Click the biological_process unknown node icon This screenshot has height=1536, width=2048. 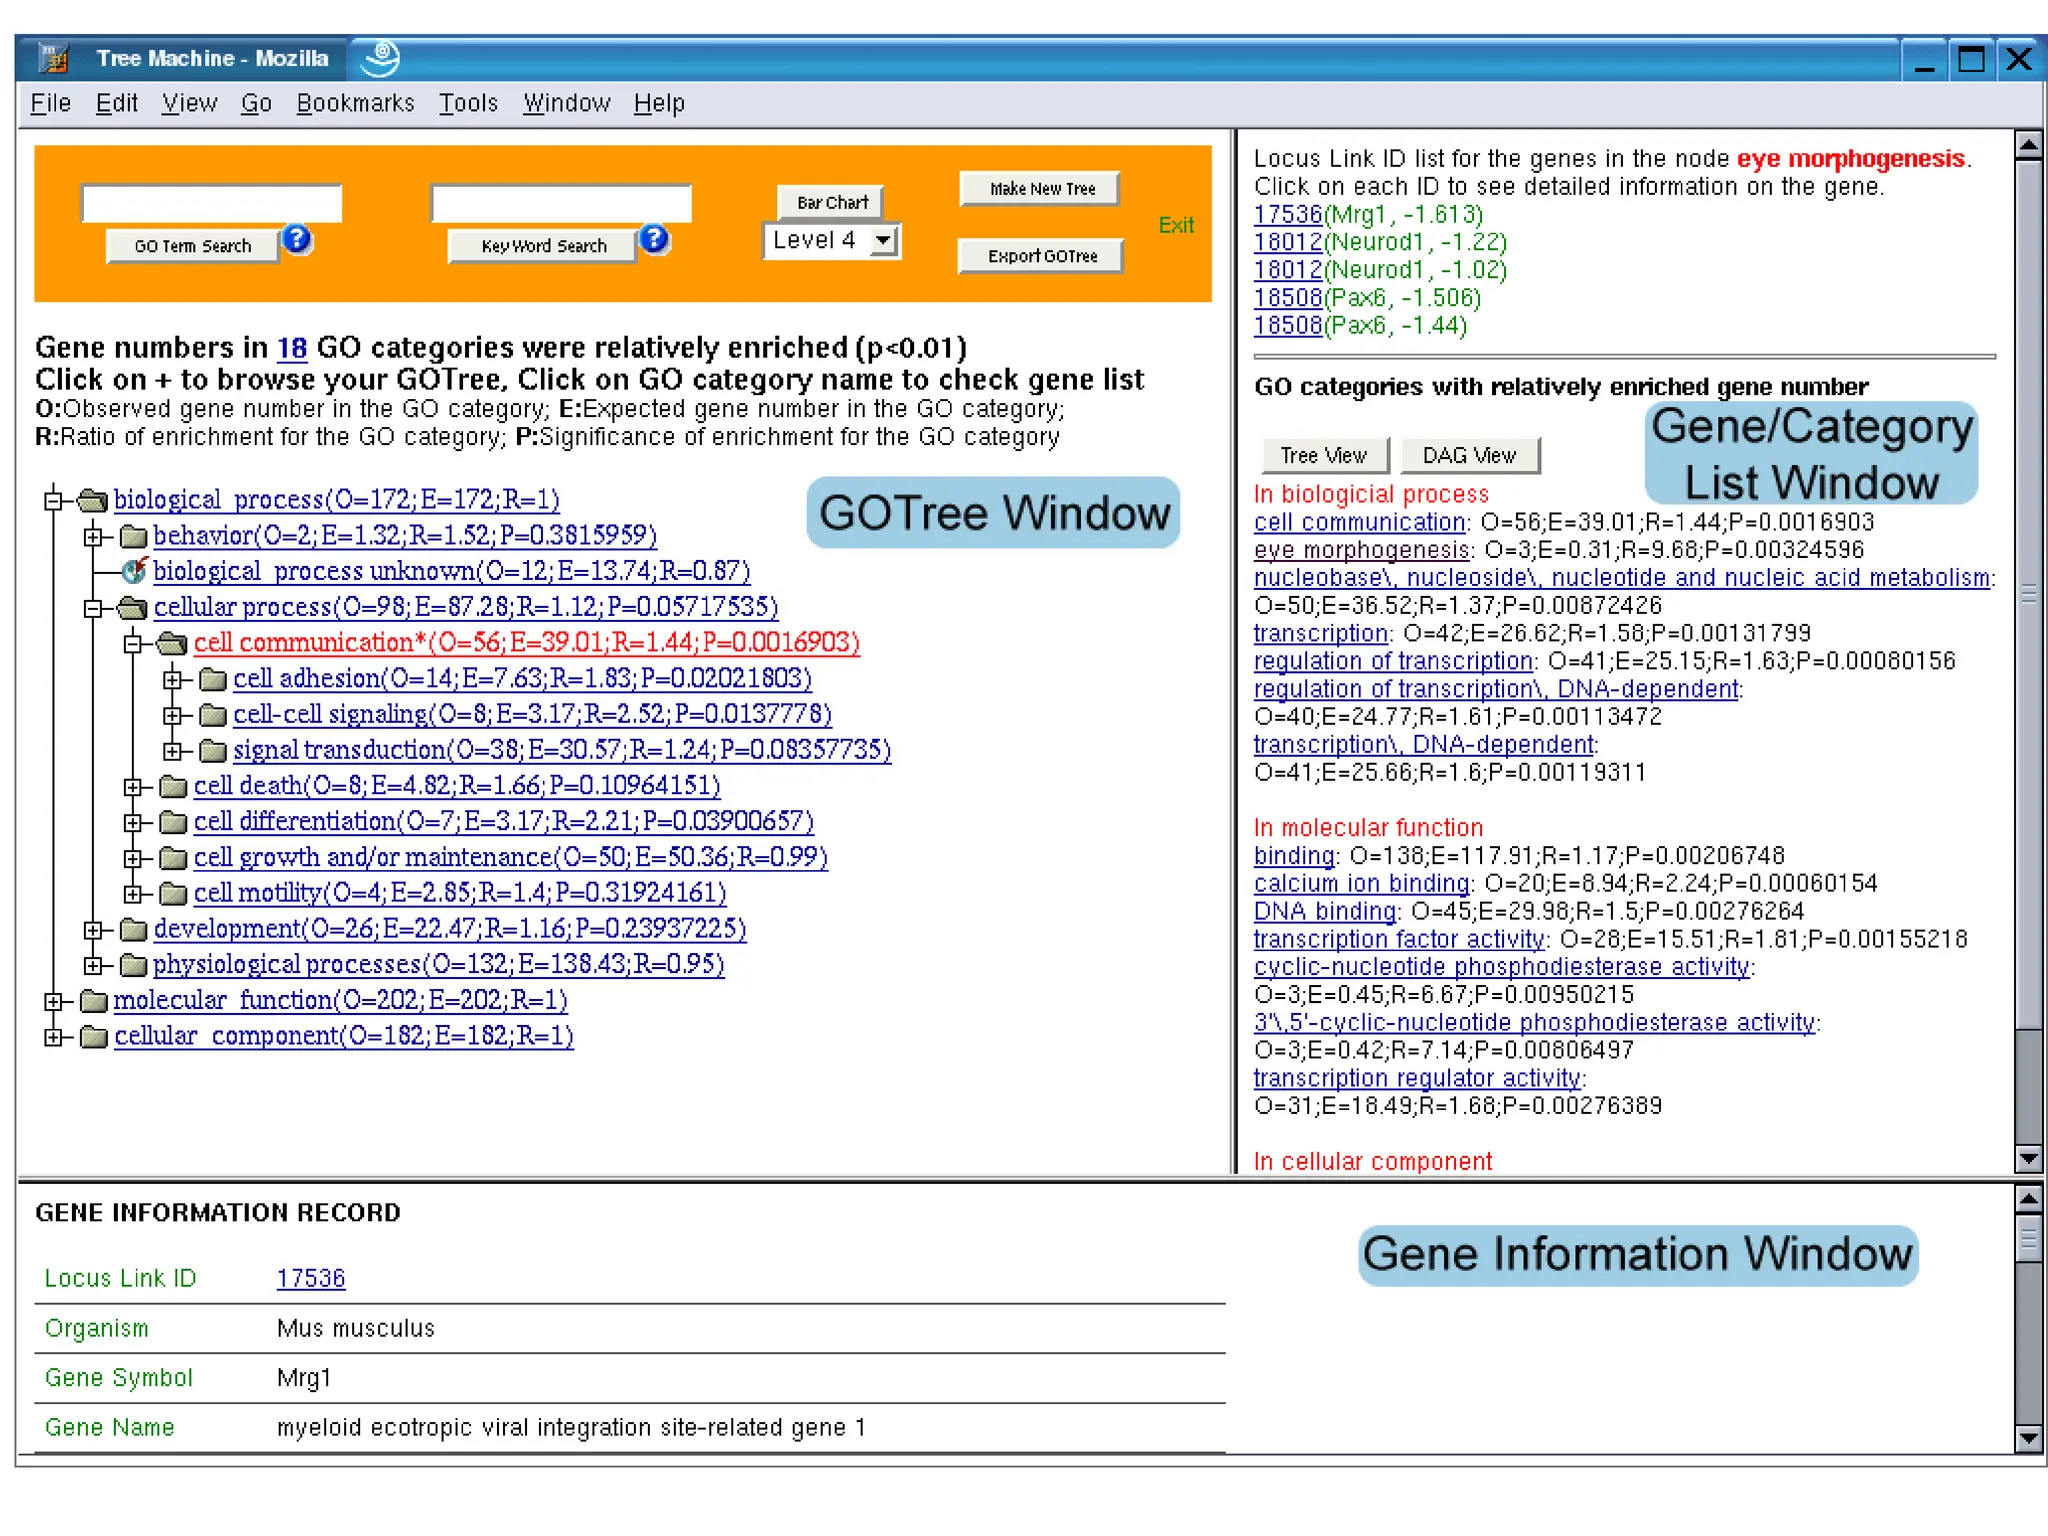pyautogui.click(x=133, y=571)
